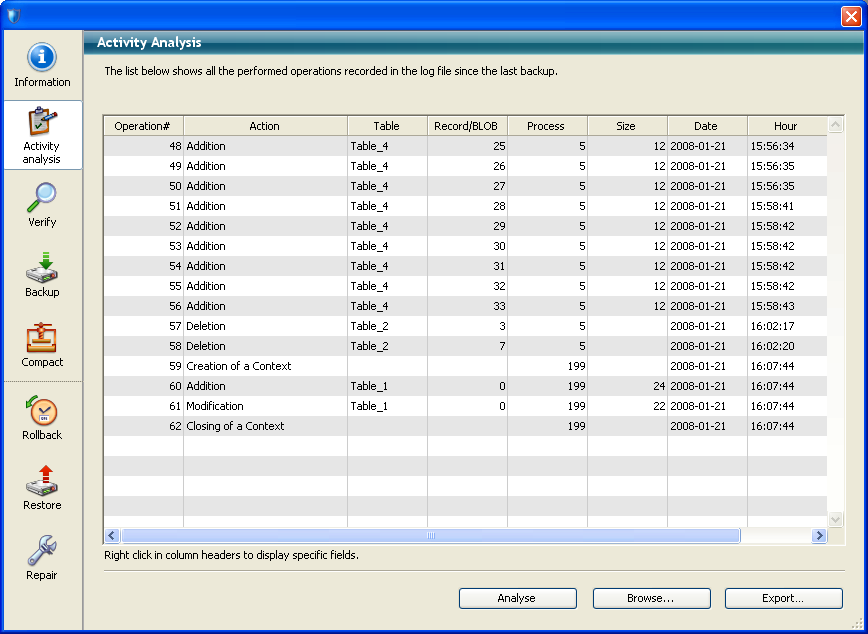Click the Backup drive icon
Image resolution: width=868 pixels, height=634 pixels.
click(42, 267)
